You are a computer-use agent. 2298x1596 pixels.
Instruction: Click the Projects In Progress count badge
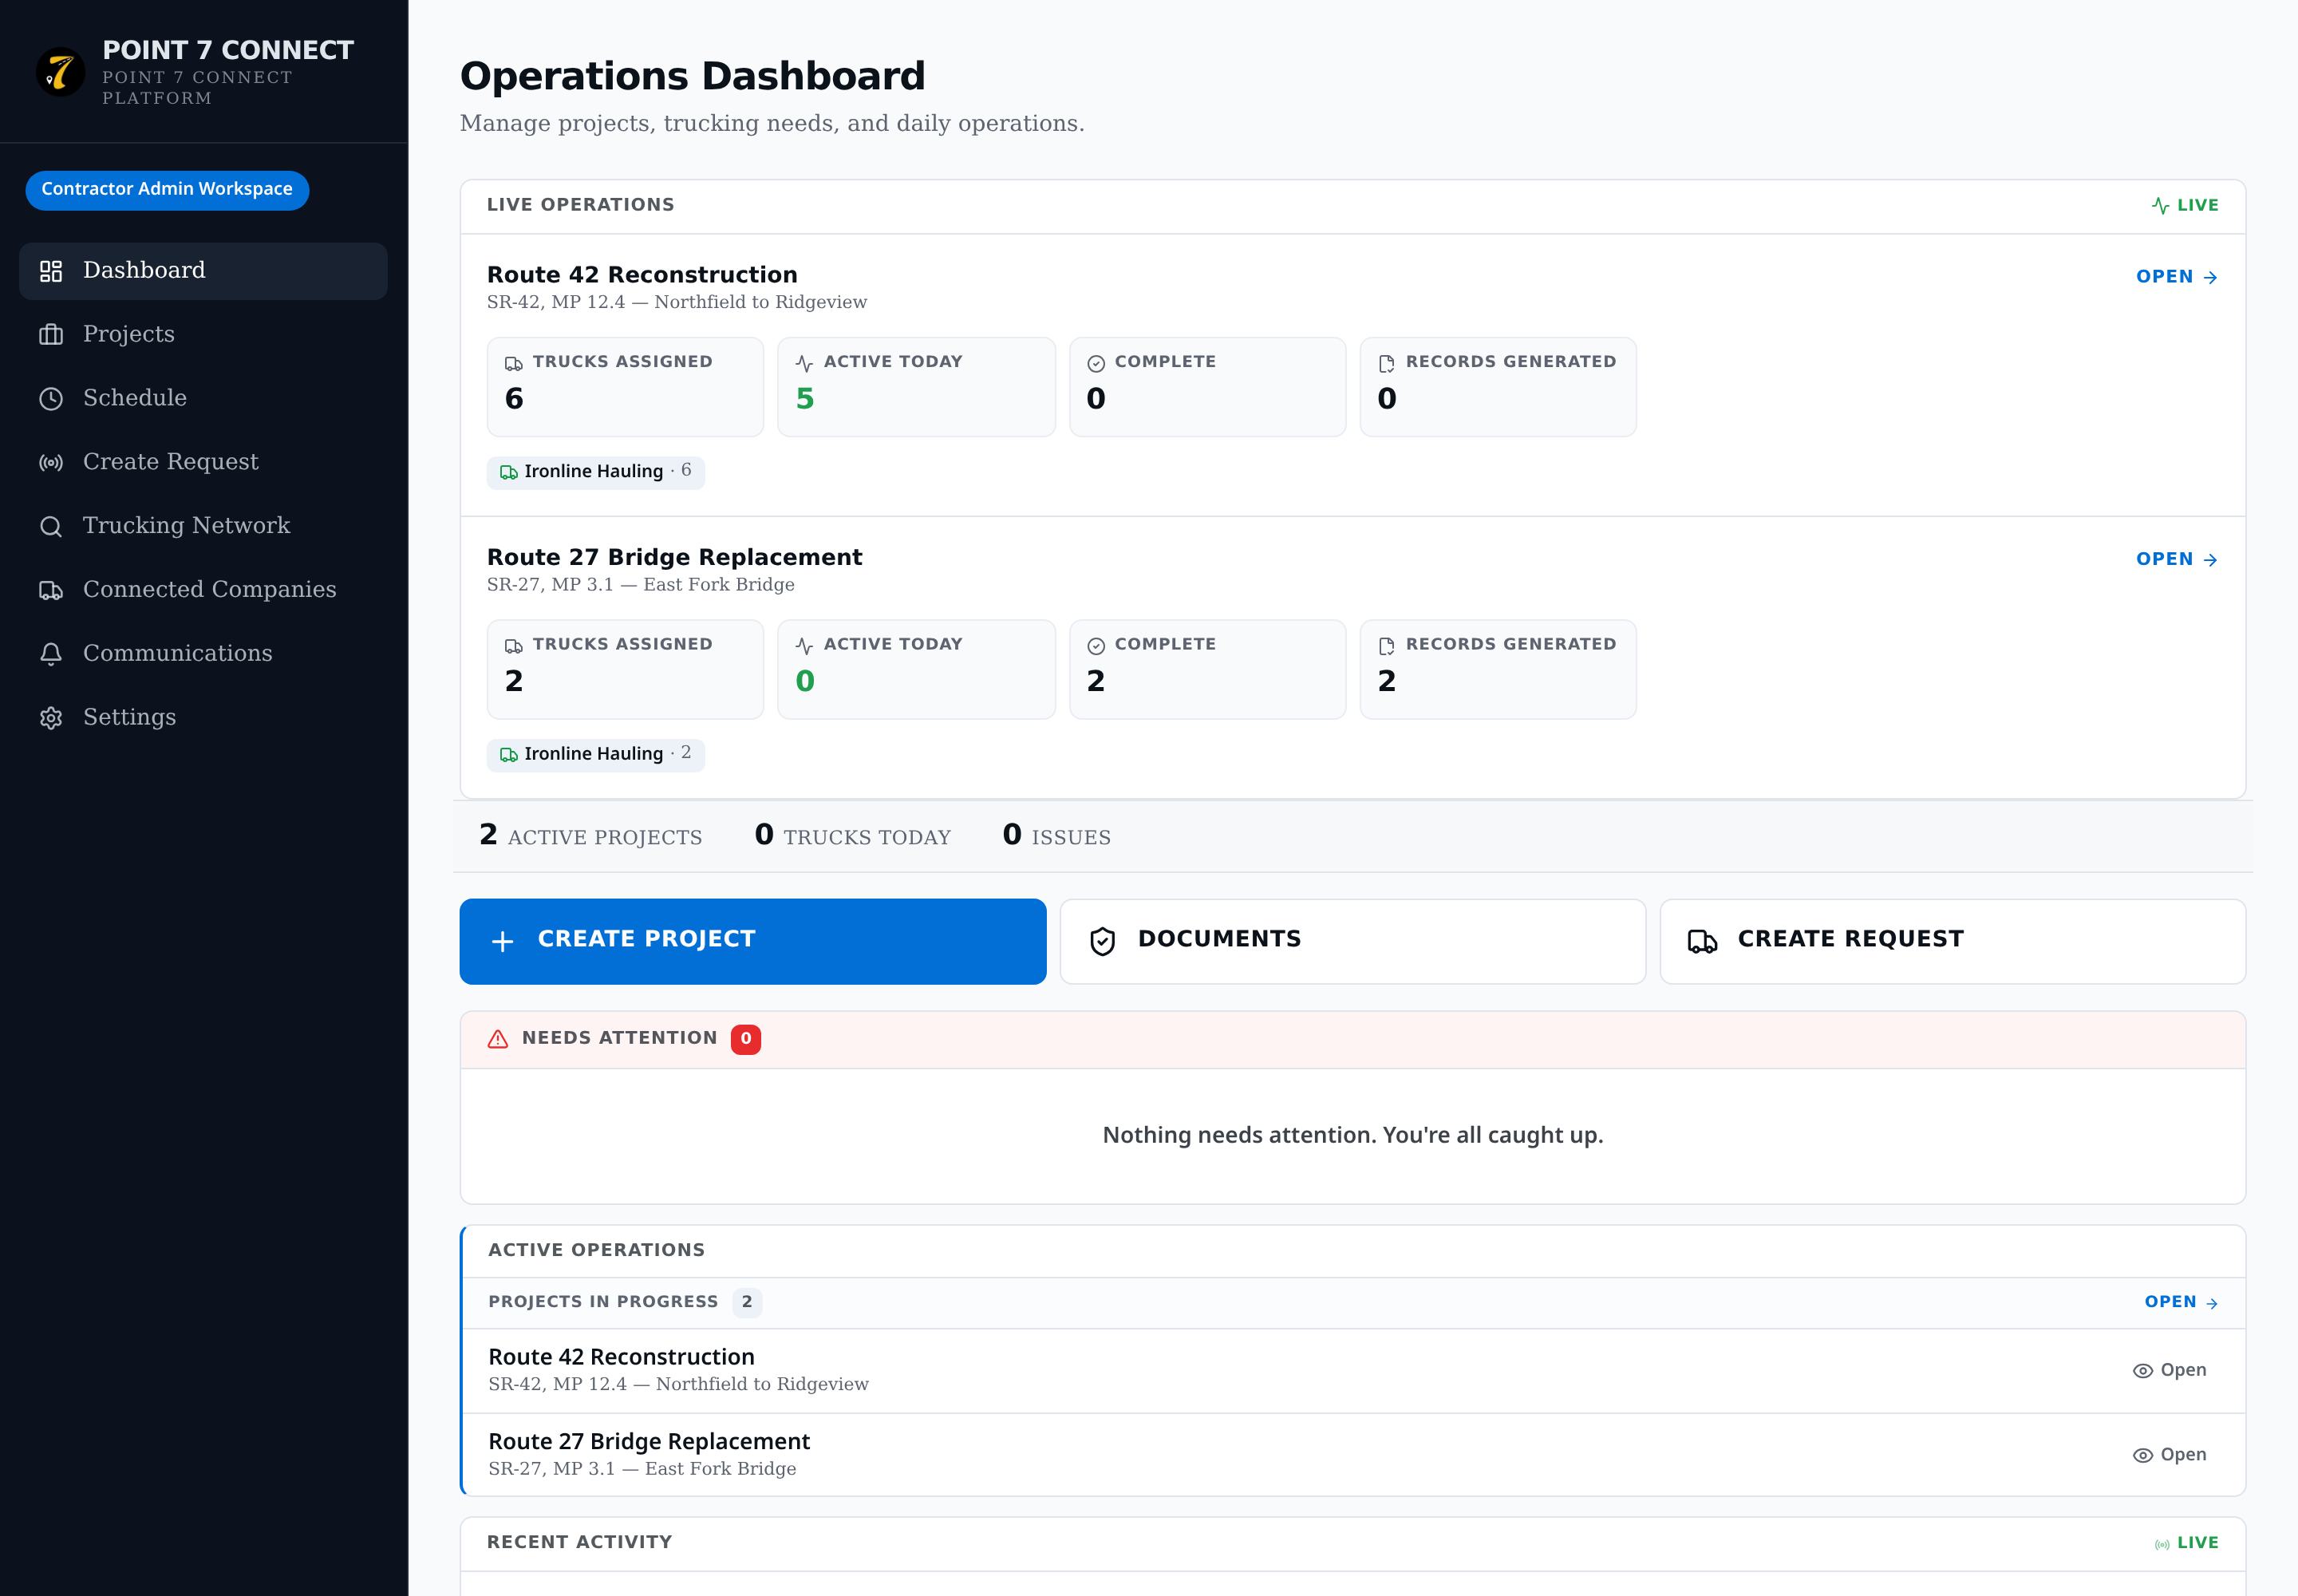point(747,1303)
